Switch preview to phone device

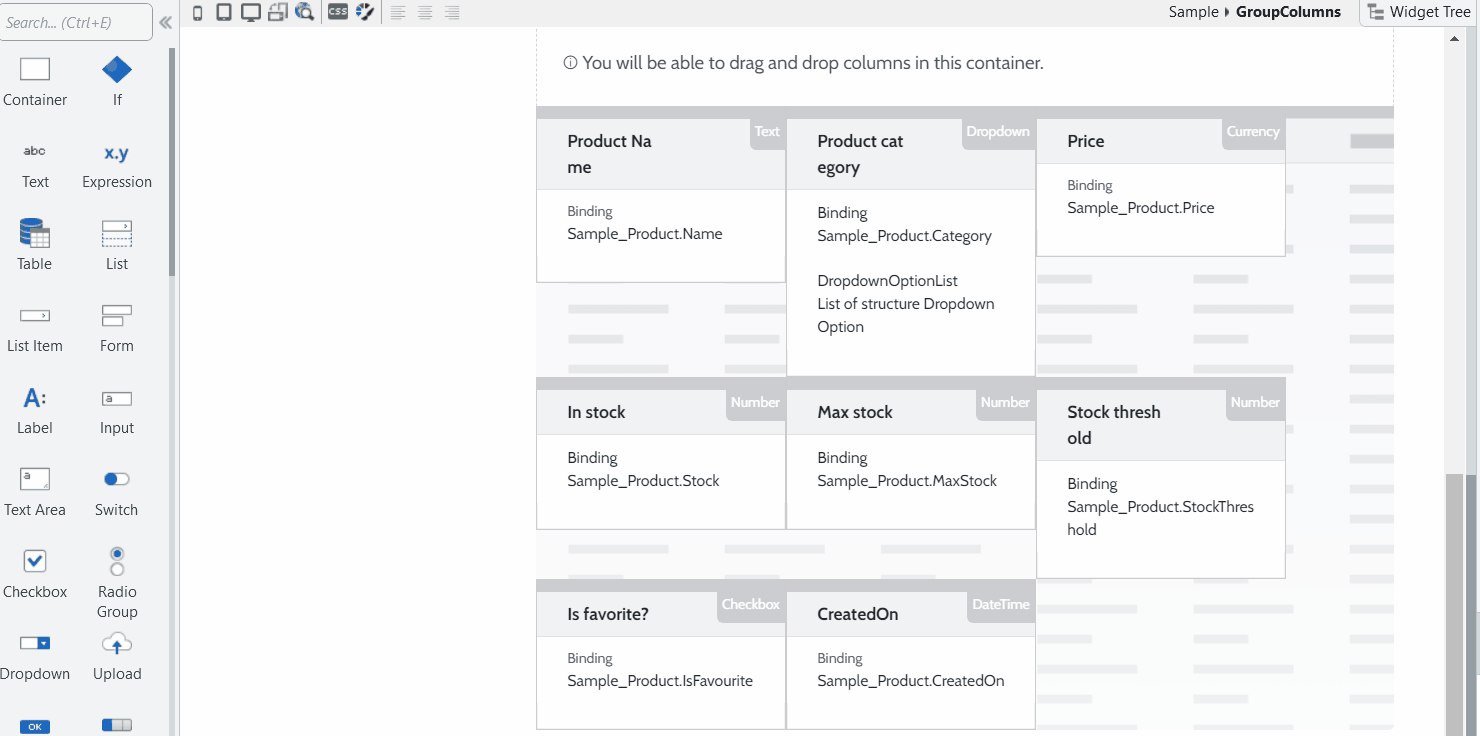197,12
